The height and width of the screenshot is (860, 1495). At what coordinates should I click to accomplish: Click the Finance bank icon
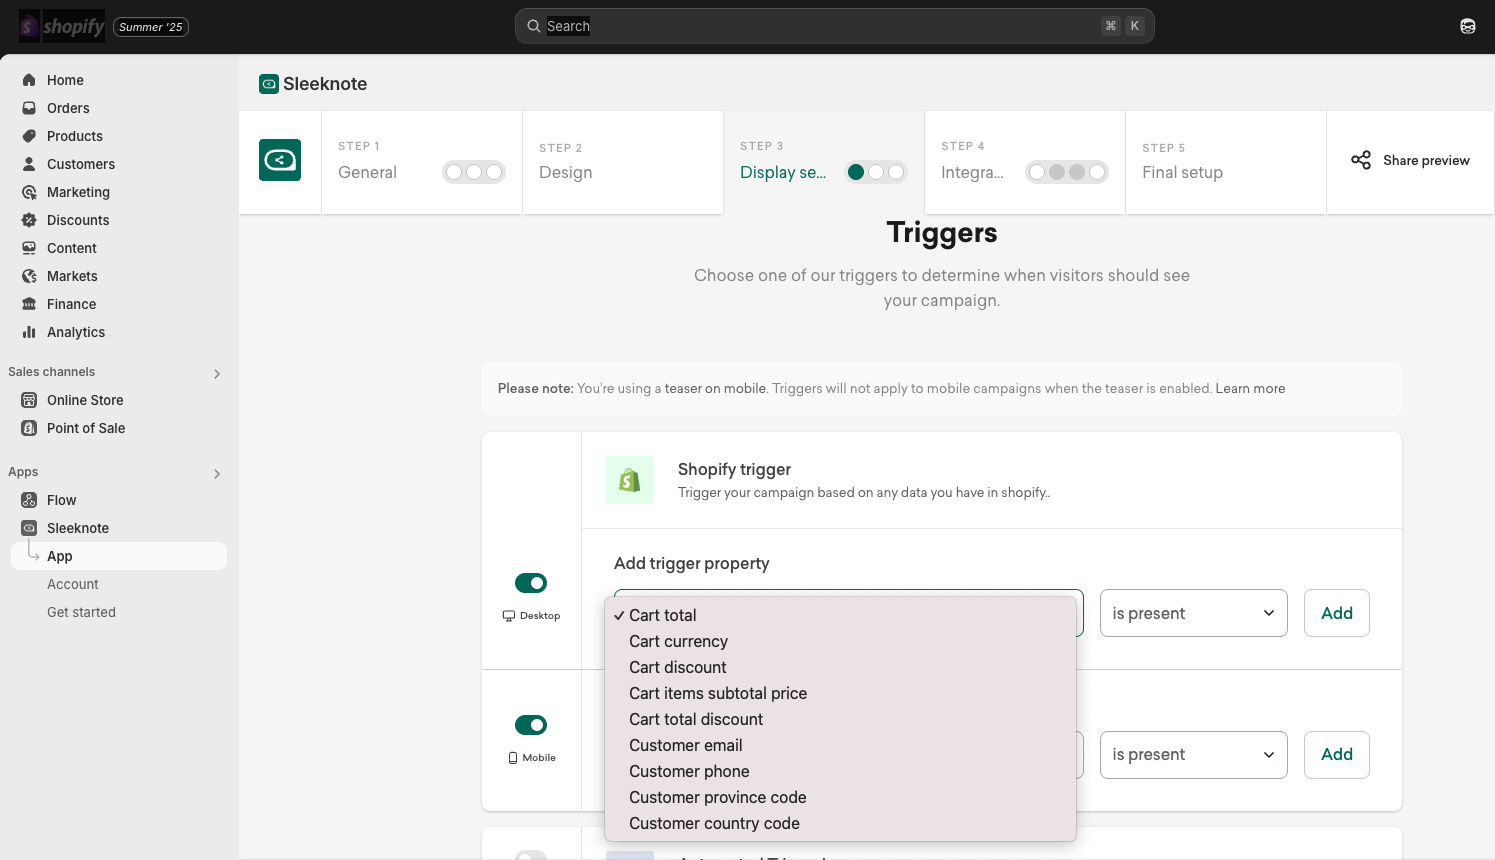tap(29, 304)
